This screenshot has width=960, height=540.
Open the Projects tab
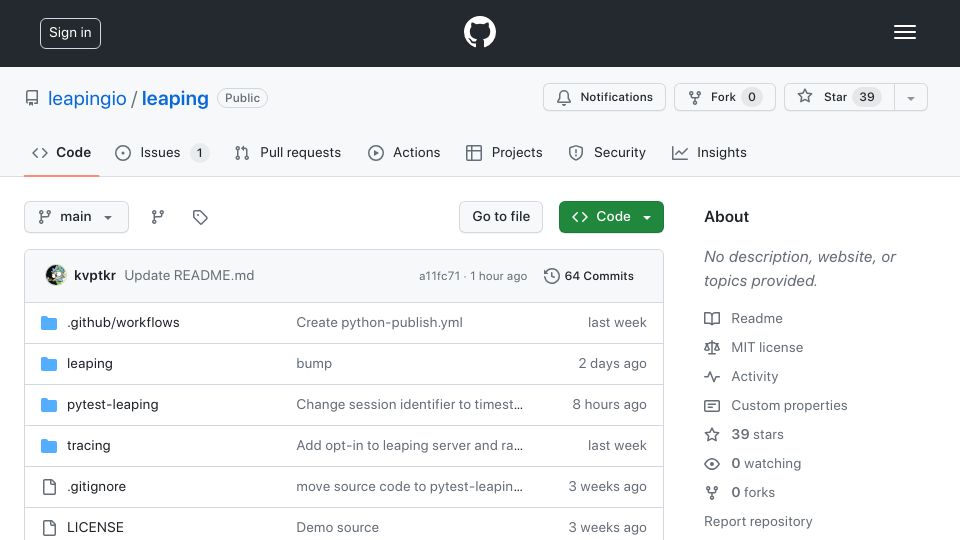click(x=504, y=152)
